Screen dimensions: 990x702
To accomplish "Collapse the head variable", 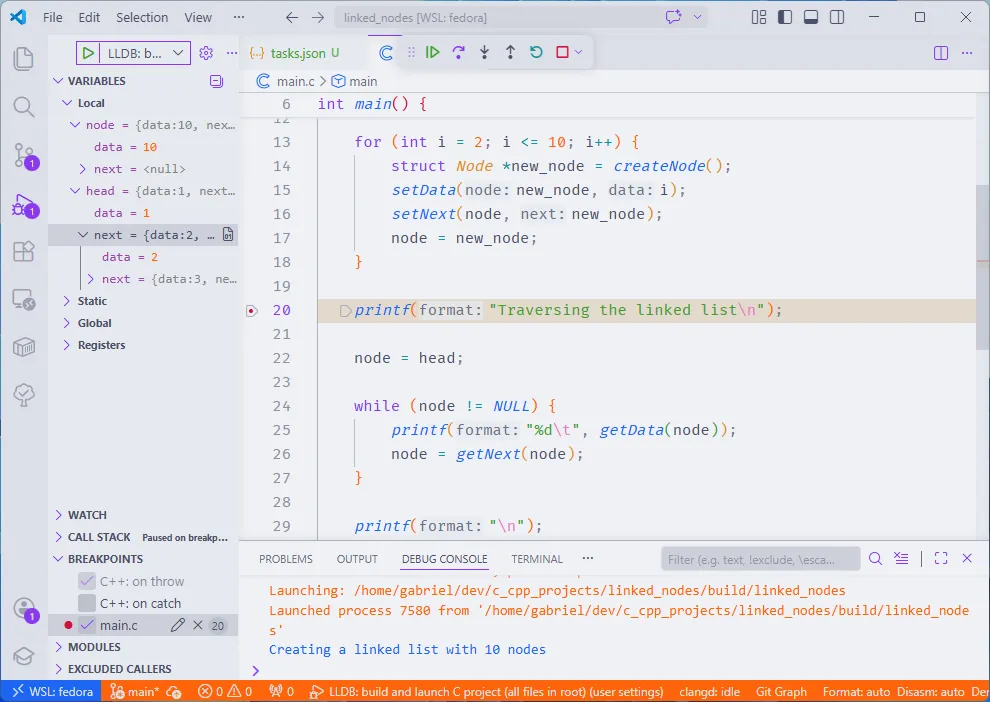I will tap(75, 191).
